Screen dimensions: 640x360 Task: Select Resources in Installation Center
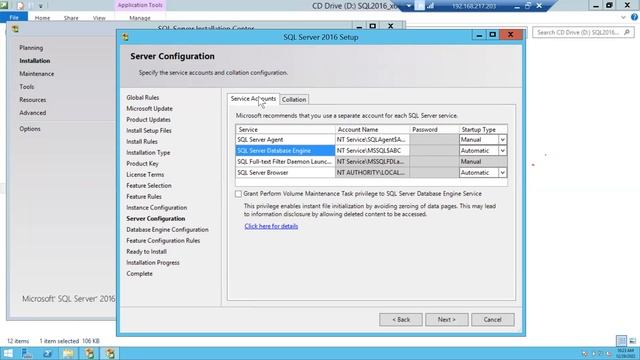pos(33,100)
